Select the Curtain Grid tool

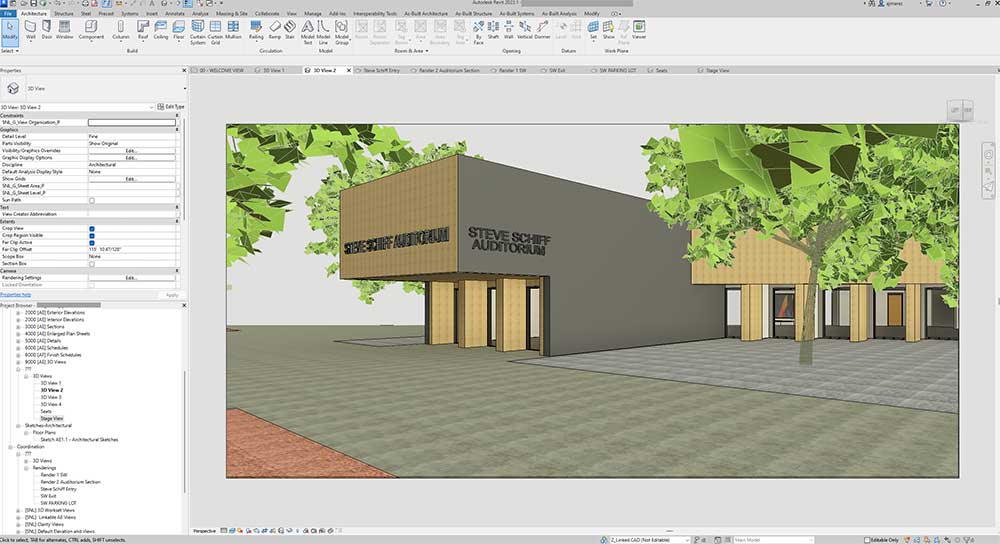pos(214,28)
